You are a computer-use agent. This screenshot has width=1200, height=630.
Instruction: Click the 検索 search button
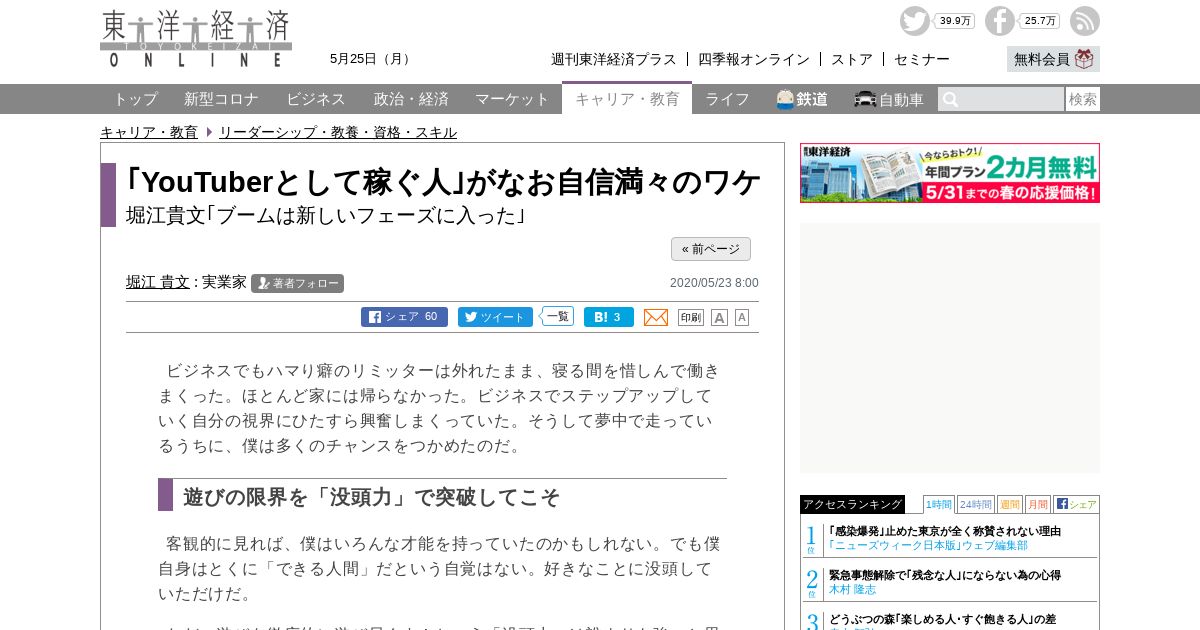coord(1083,99)
